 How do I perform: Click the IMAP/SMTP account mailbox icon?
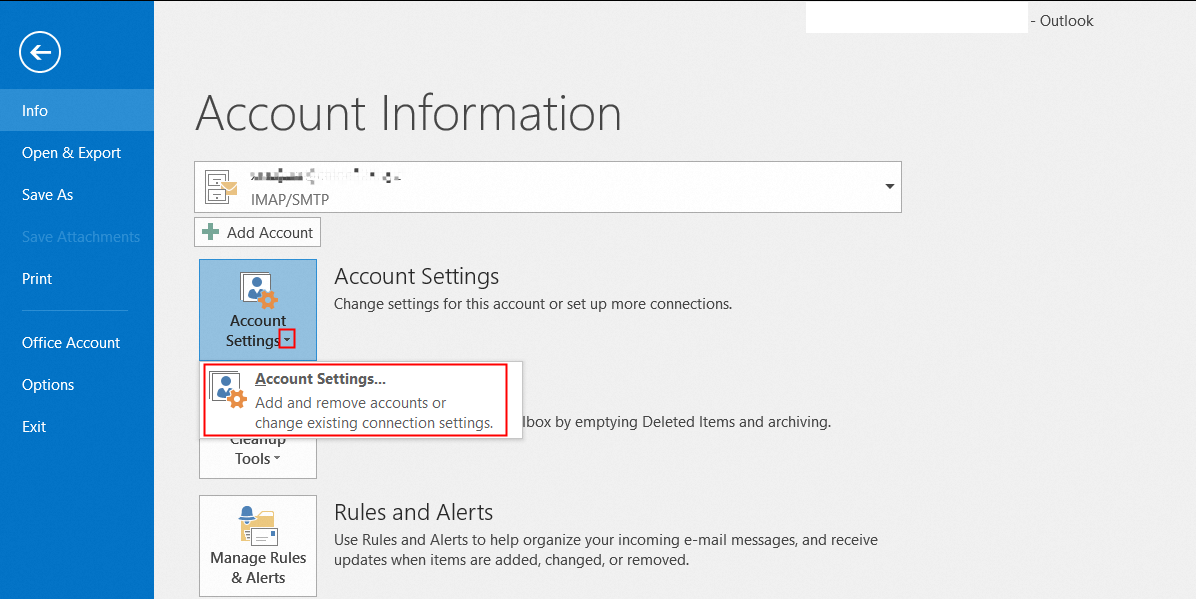pyautogui.click(x=222, y=187)
